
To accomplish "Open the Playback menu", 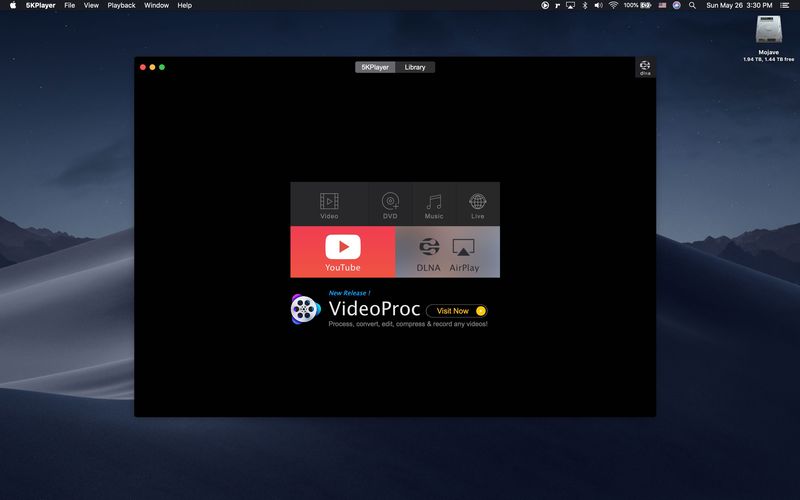I will pos(121,5).
